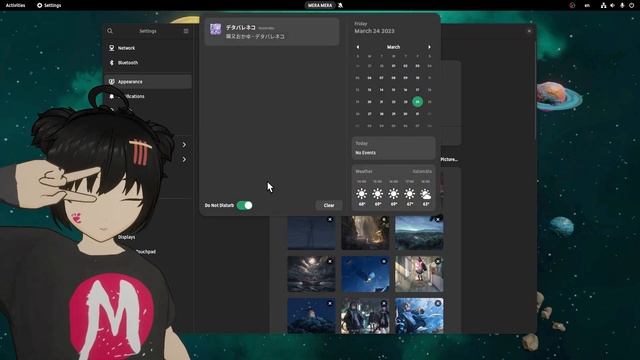Close the Settings window
Screen dimensions: 640x360
[529, 31]
